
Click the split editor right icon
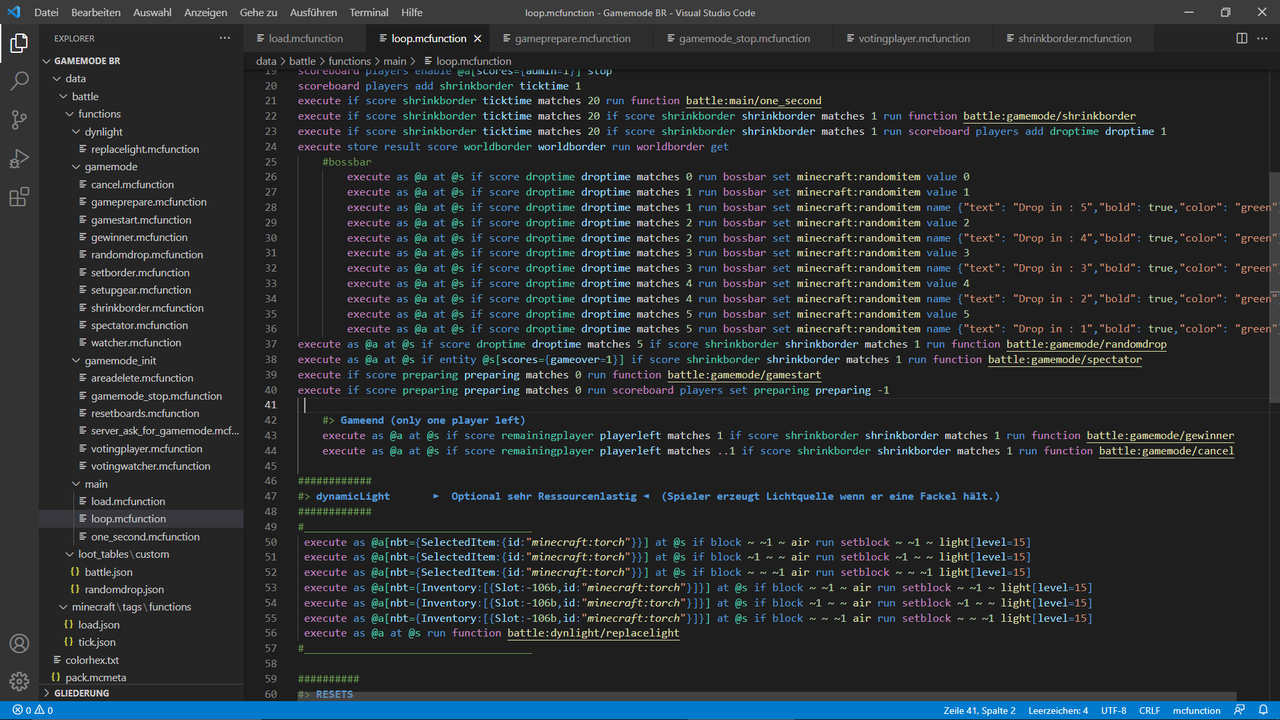1241,38
